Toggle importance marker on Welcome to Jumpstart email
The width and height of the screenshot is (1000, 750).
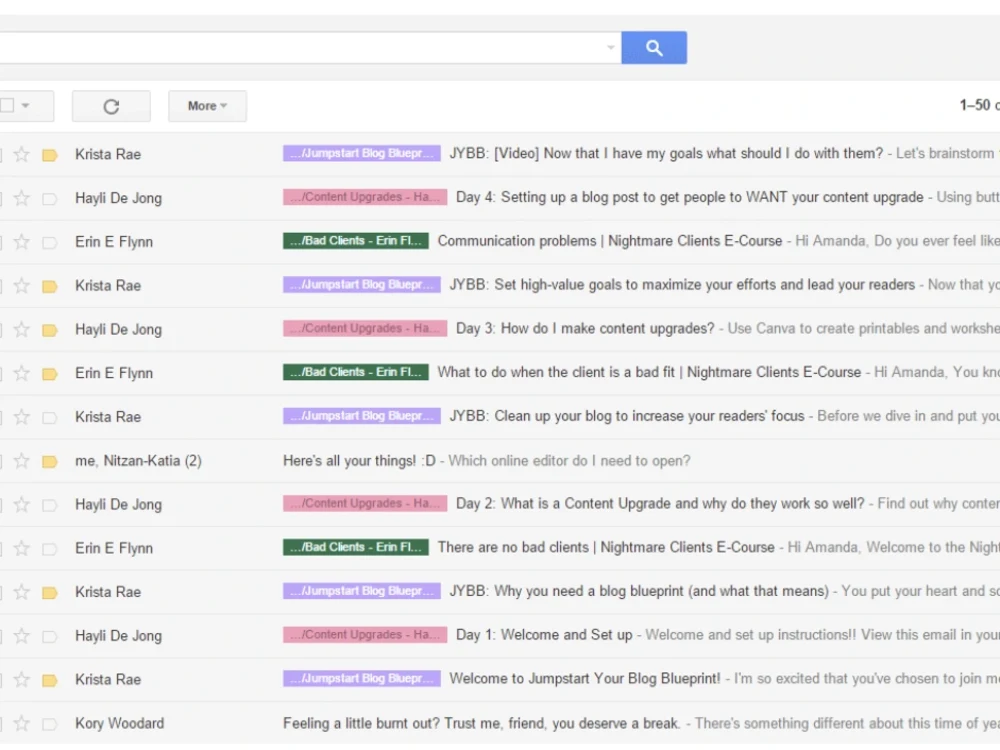coord(50,680)
